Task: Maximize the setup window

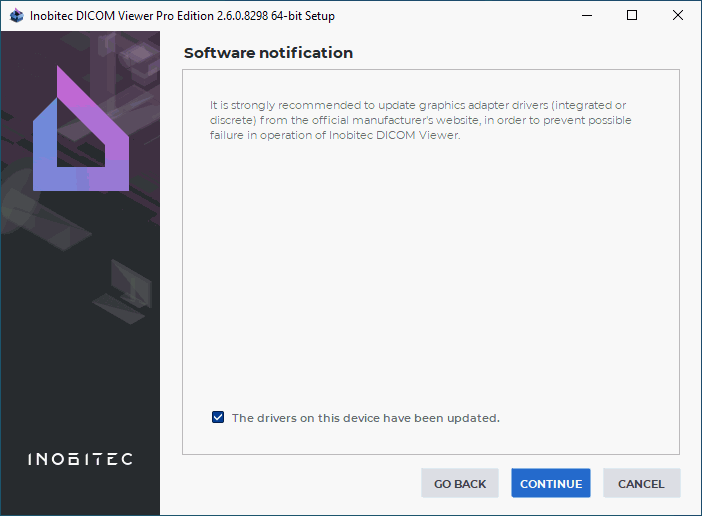Action: [x=632, y=16]
